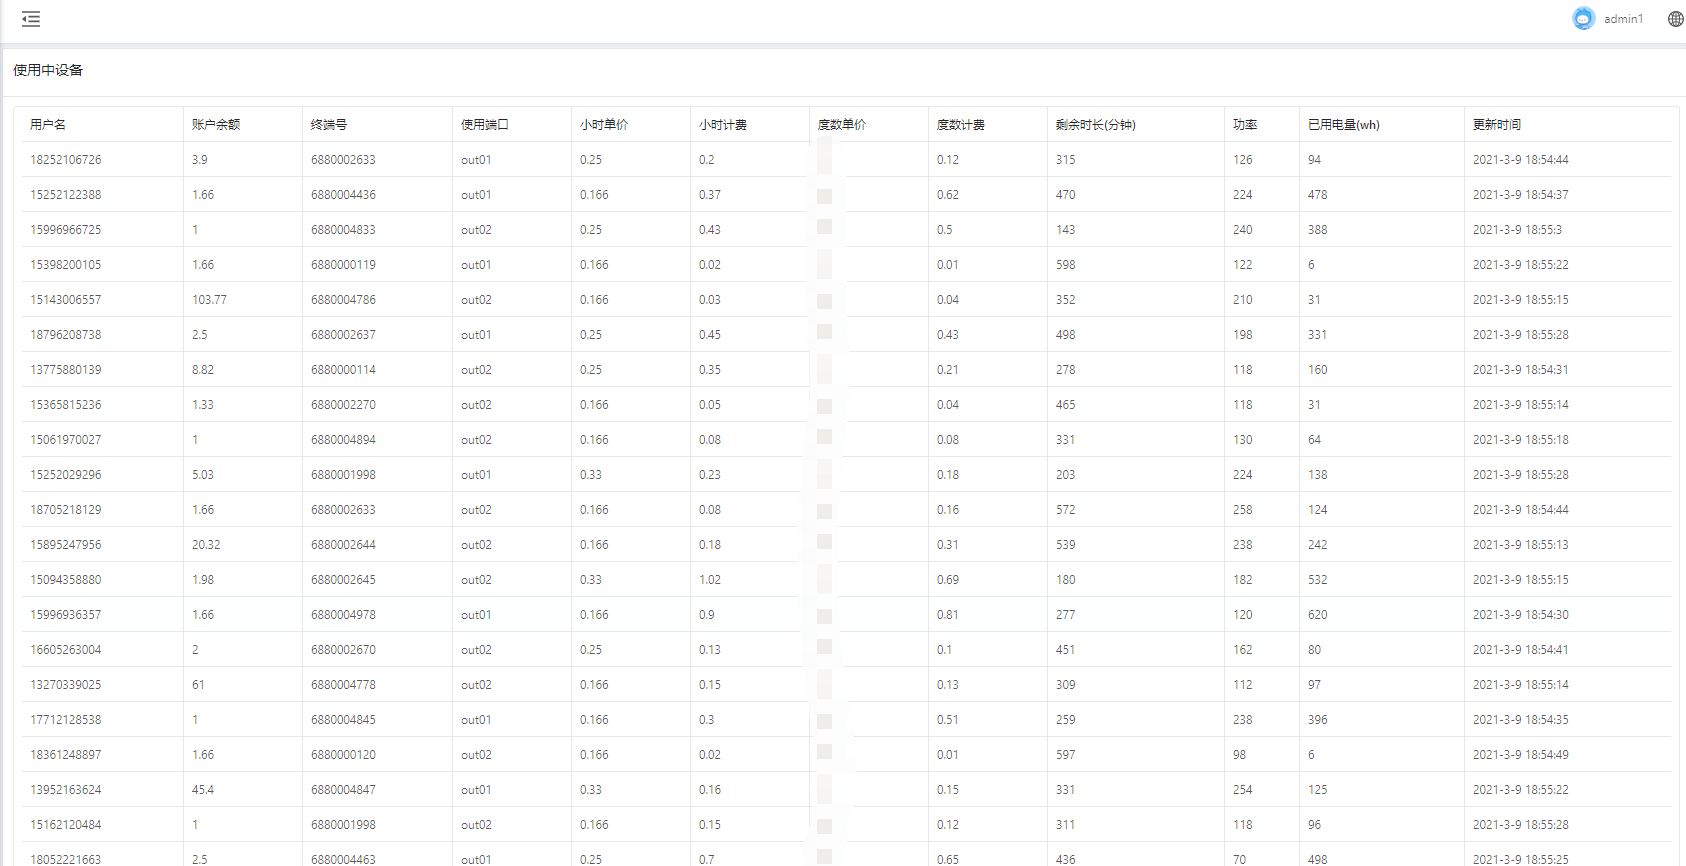Screen dimensions: 1686x866
Task: Click account balance 103.77
Action: tap(209, 300)
